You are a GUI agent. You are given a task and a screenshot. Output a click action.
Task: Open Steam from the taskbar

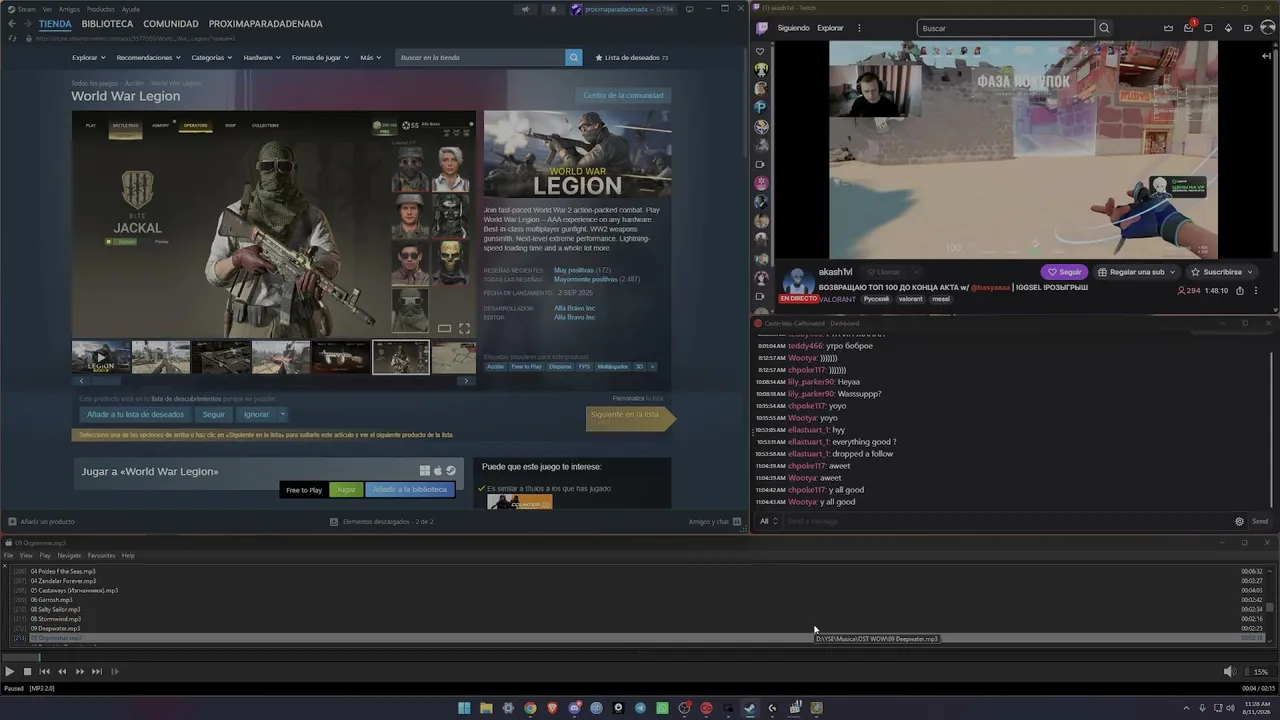[750, 708]
